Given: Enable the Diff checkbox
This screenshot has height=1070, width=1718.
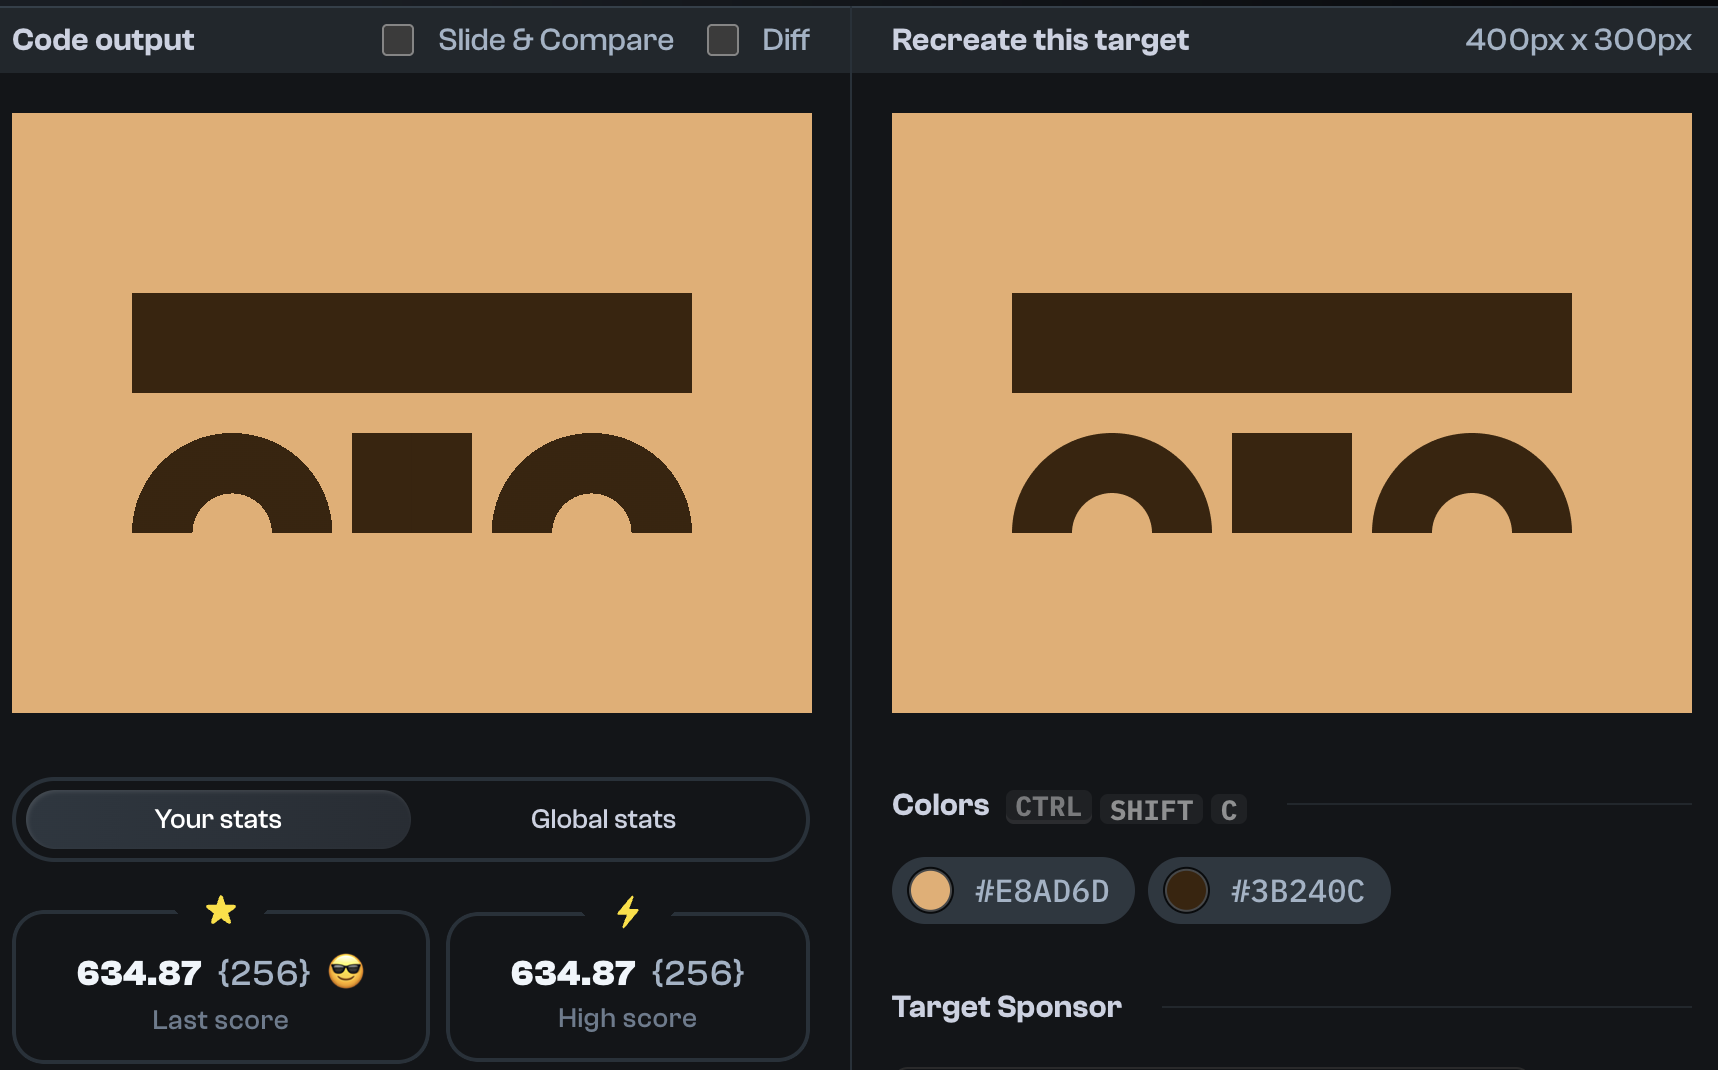Looking at the screenshot, I should (x=722, y=40).
